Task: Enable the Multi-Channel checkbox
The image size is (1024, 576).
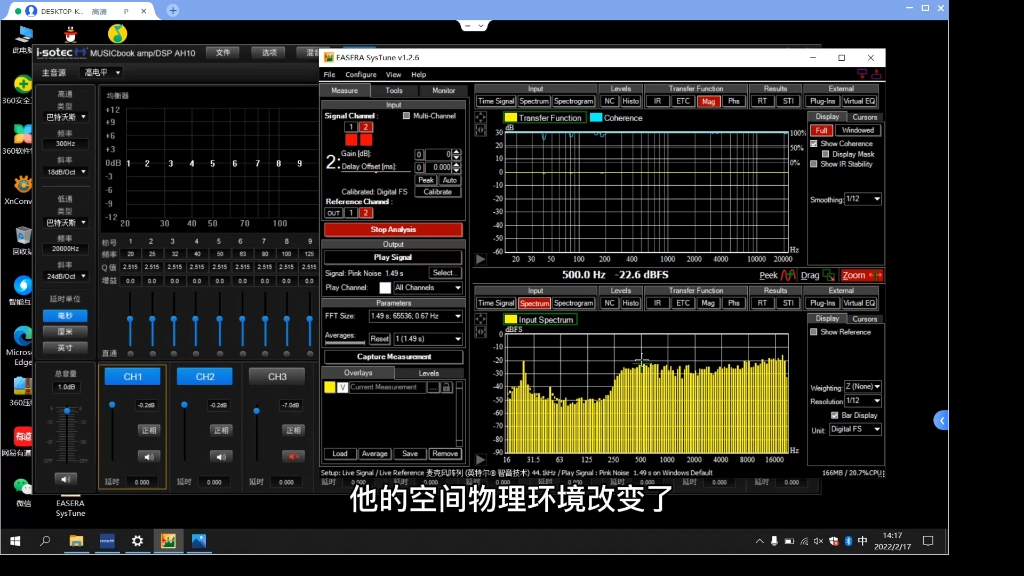Action: (x=406, y=116)
